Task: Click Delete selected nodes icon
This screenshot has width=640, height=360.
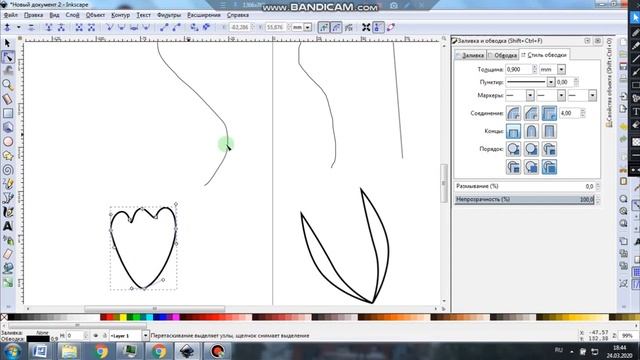Action: 31,27
